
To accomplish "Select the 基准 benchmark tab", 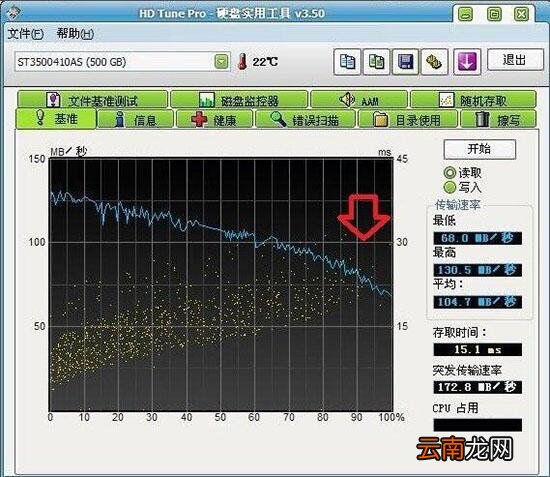I will pyautogui.click(x=56, y=119).
